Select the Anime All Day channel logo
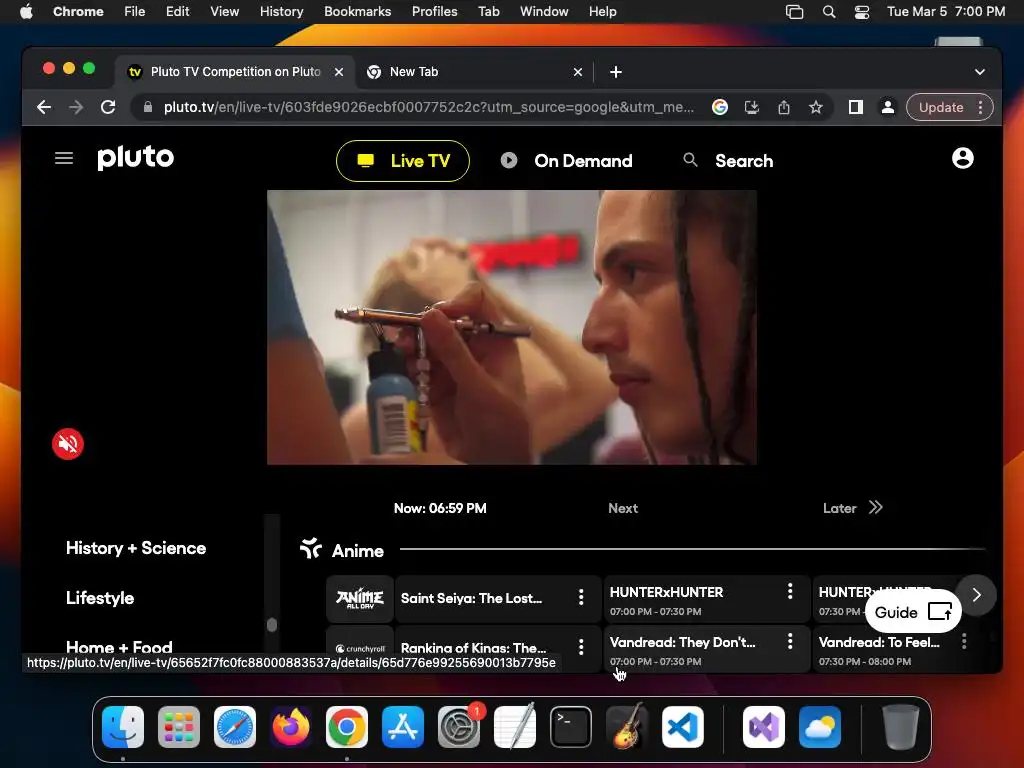This screenshot has height=768, width=1024. point(360,598)
